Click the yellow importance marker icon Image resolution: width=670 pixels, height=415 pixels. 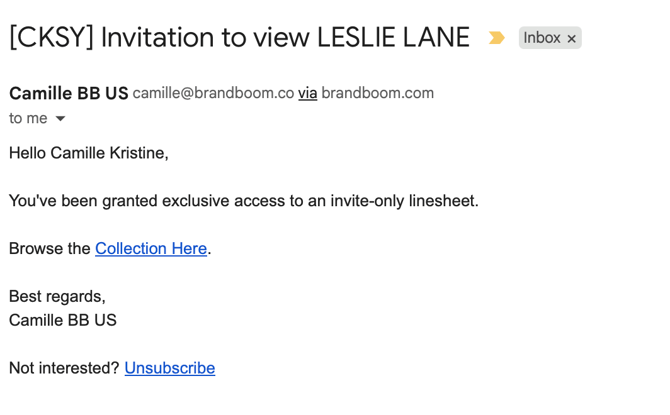[x=496, y=38]
